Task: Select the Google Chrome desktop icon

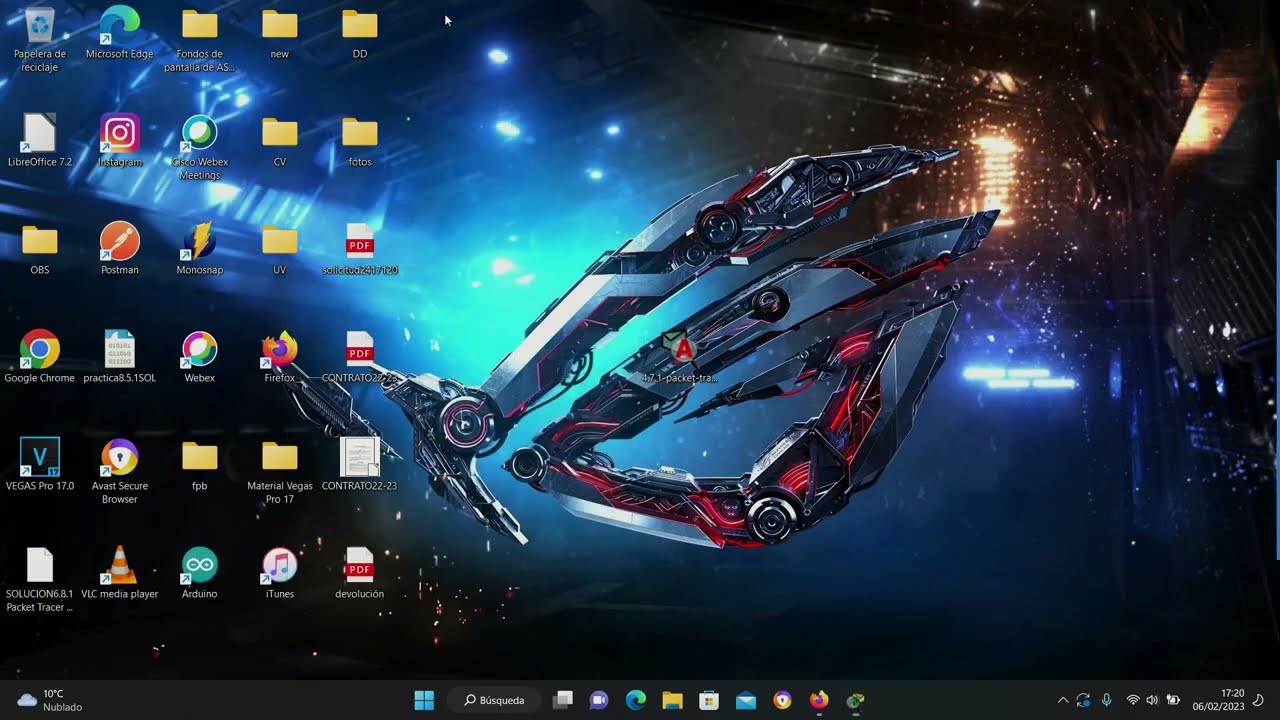Action: point(40,356)
